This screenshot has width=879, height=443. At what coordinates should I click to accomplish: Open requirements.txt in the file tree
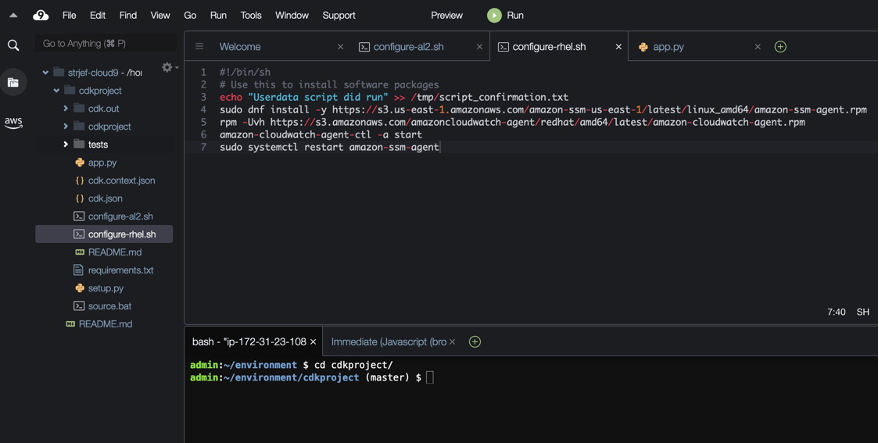point(120,270)
